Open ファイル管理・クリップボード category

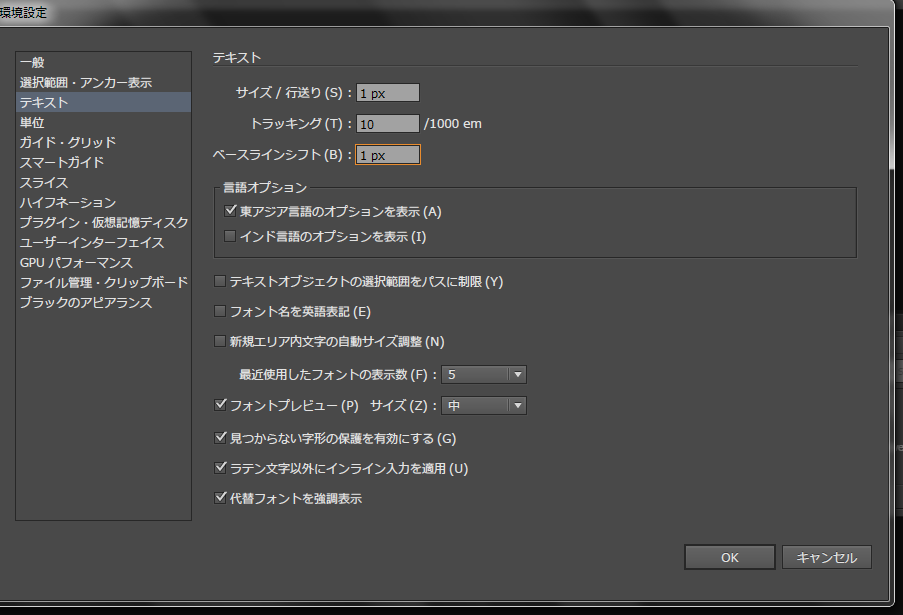104,283
